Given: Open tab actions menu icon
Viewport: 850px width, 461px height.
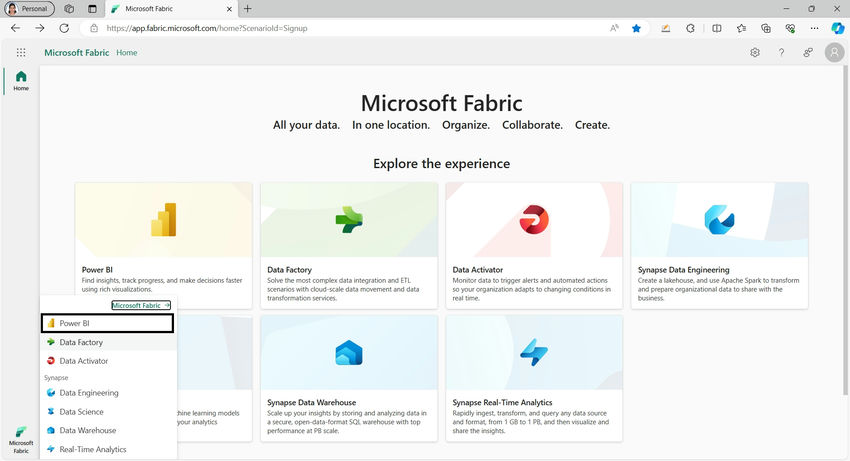Looking at the screenshot, I should (x=92, y=9).
